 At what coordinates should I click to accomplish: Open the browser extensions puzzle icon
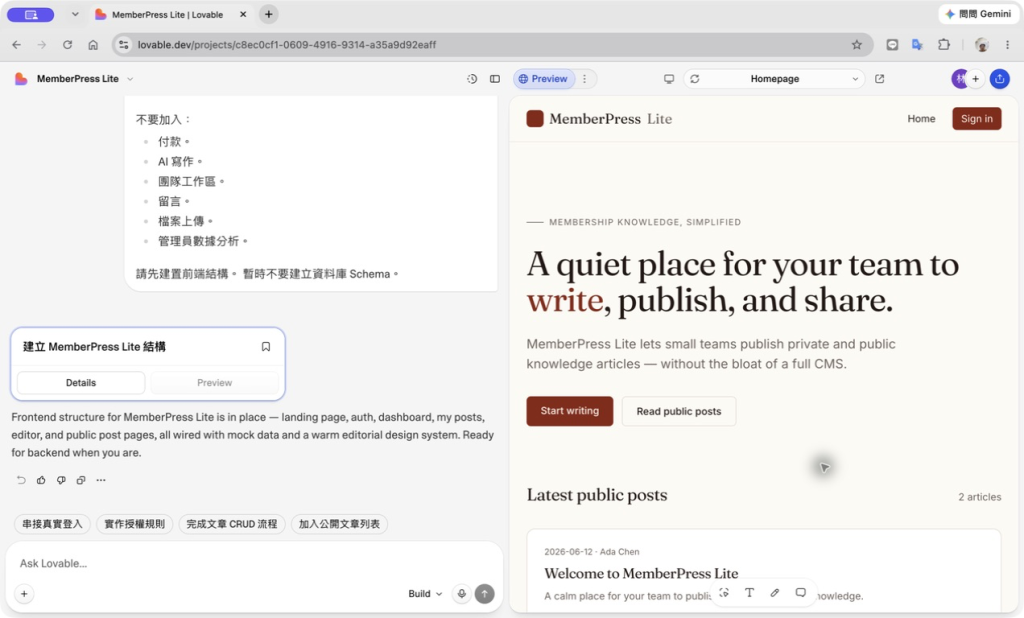944,44
